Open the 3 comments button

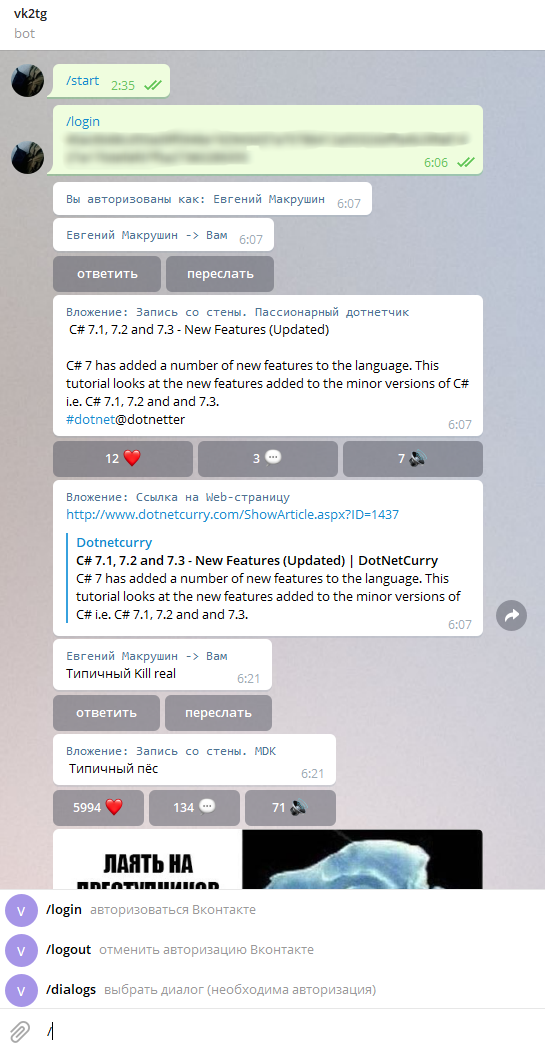point(268,459)
